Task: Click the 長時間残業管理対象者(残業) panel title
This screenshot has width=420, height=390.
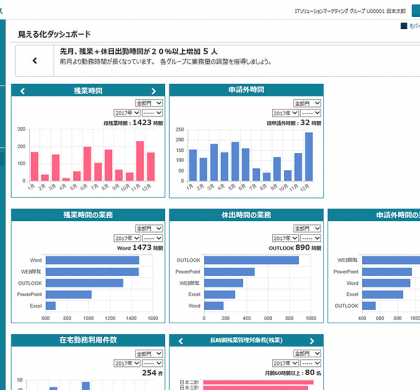Action: click(x=246, y=340)
